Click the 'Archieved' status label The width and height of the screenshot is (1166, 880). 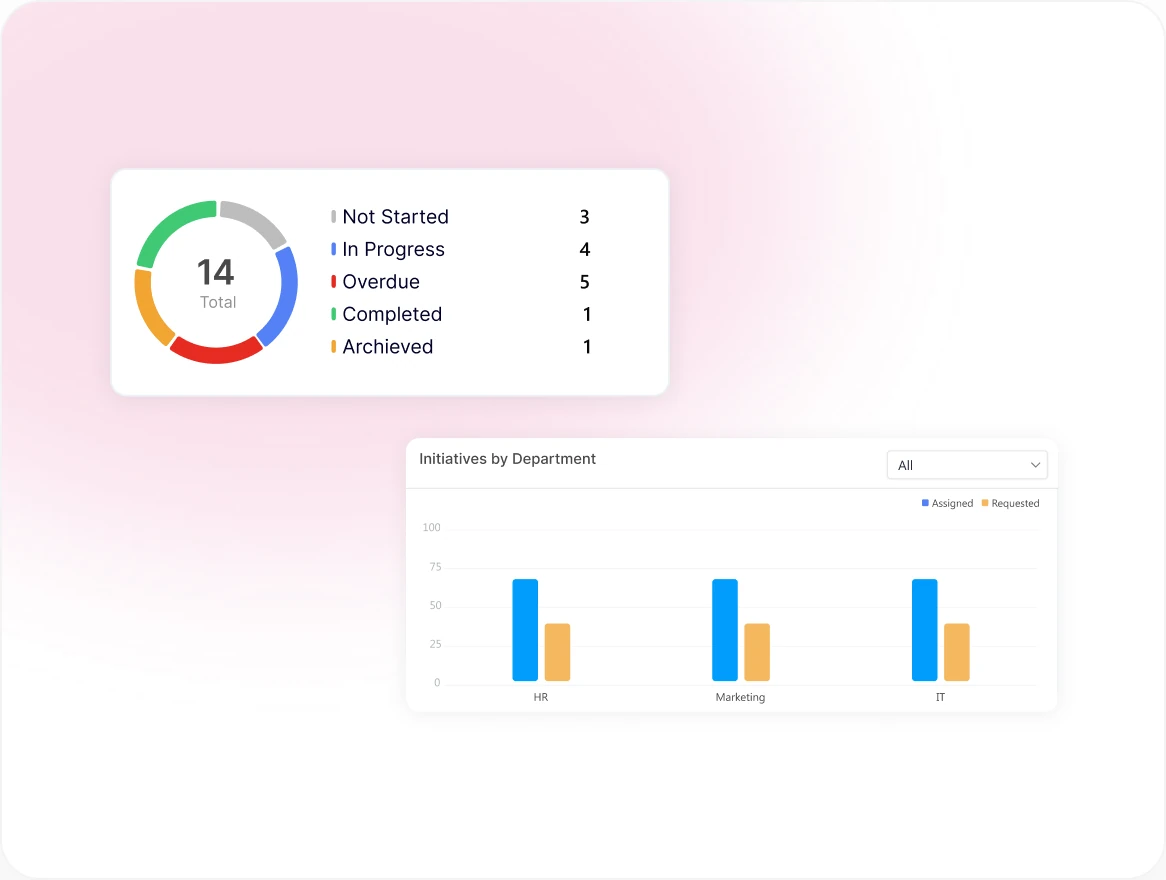[387, 347]
